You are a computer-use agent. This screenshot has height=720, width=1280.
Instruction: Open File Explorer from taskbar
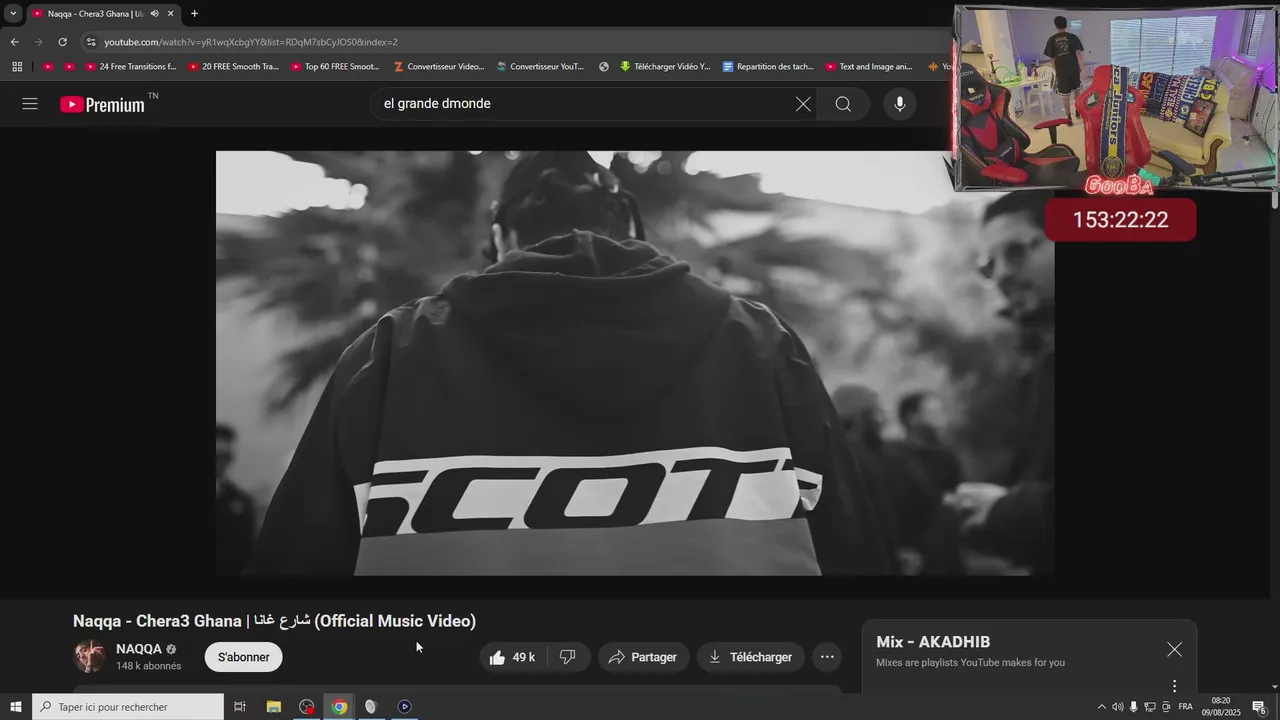pos(273,707)
